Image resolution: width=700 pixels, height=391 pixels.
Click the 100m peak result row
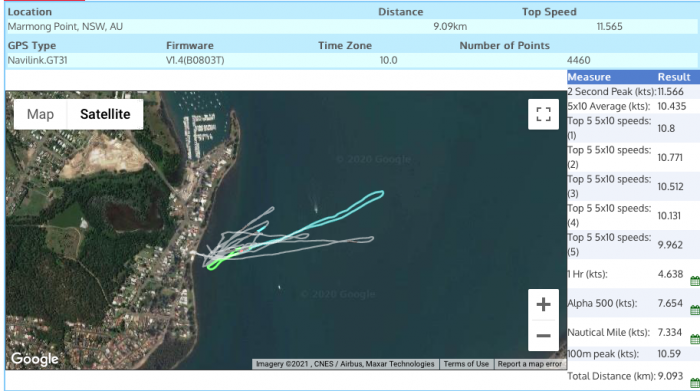633,354
